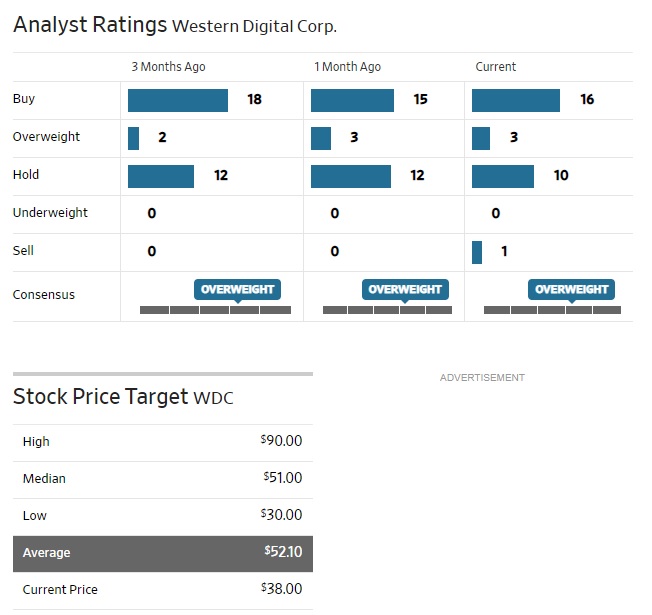Click the Overweight consensus badge 3 Months Ago
The width and height of the screenshot is (652, 615).
[x=237, y=290]
